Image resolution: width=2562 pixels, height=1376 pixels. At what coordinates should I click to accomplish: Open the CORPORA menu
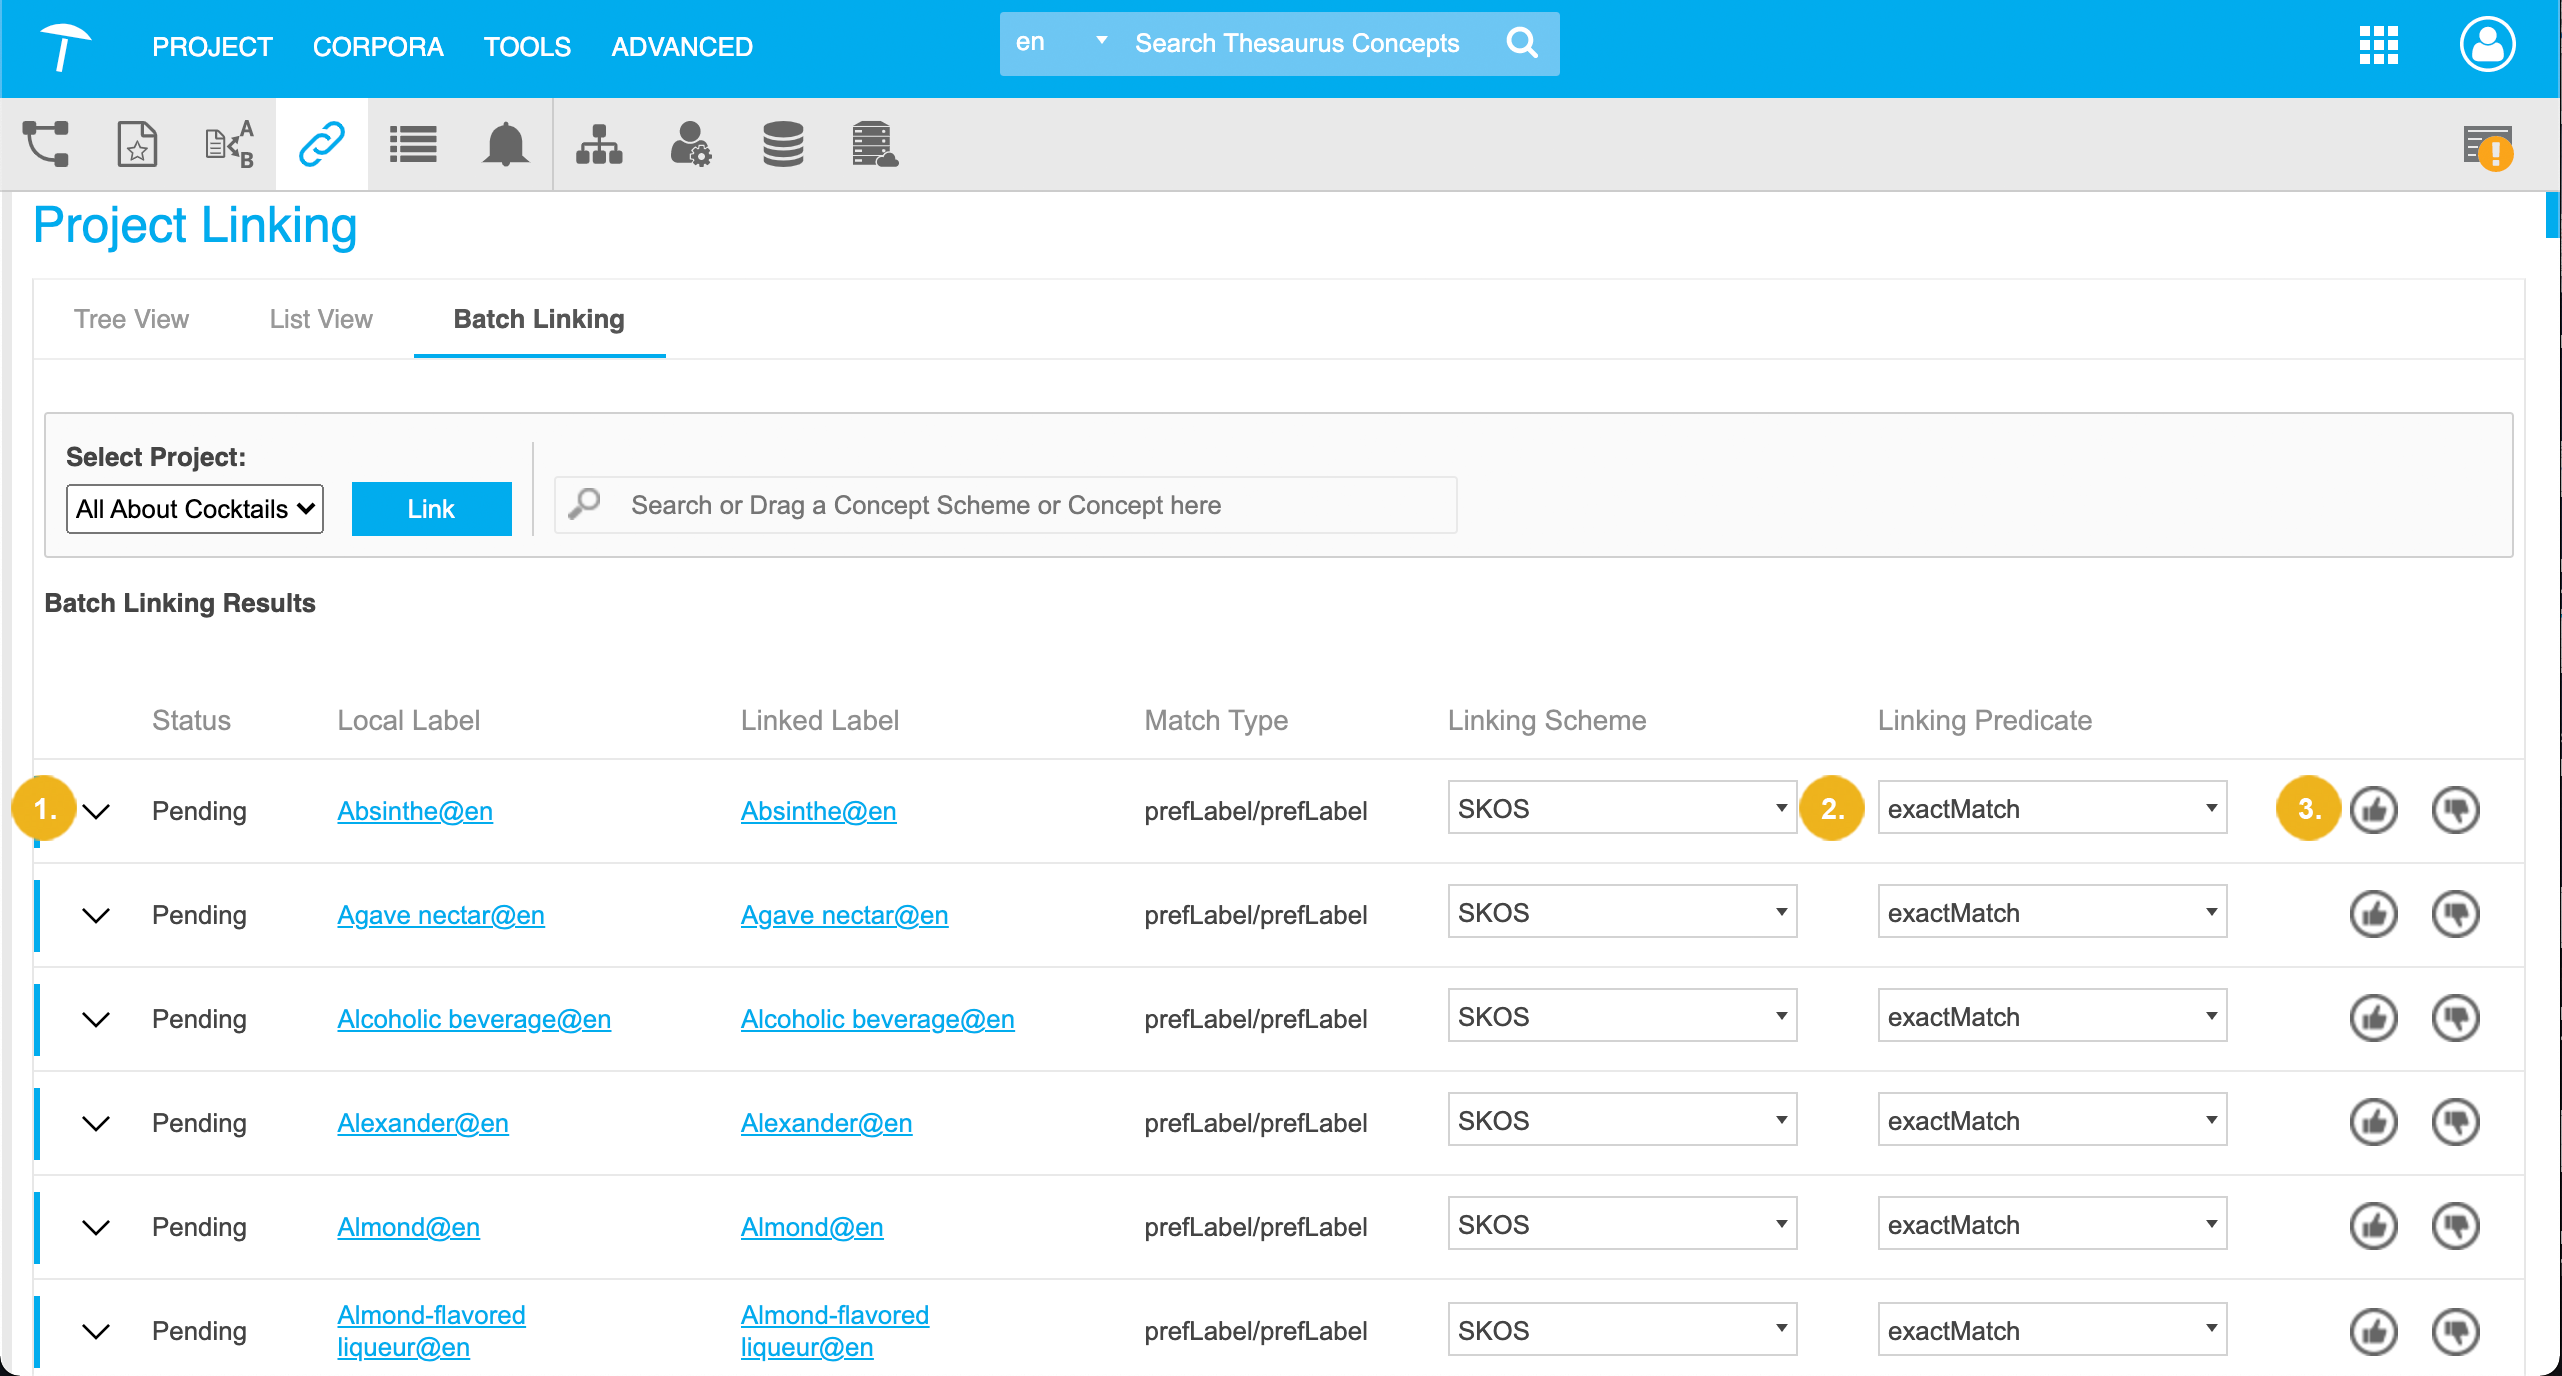(378, 47)
